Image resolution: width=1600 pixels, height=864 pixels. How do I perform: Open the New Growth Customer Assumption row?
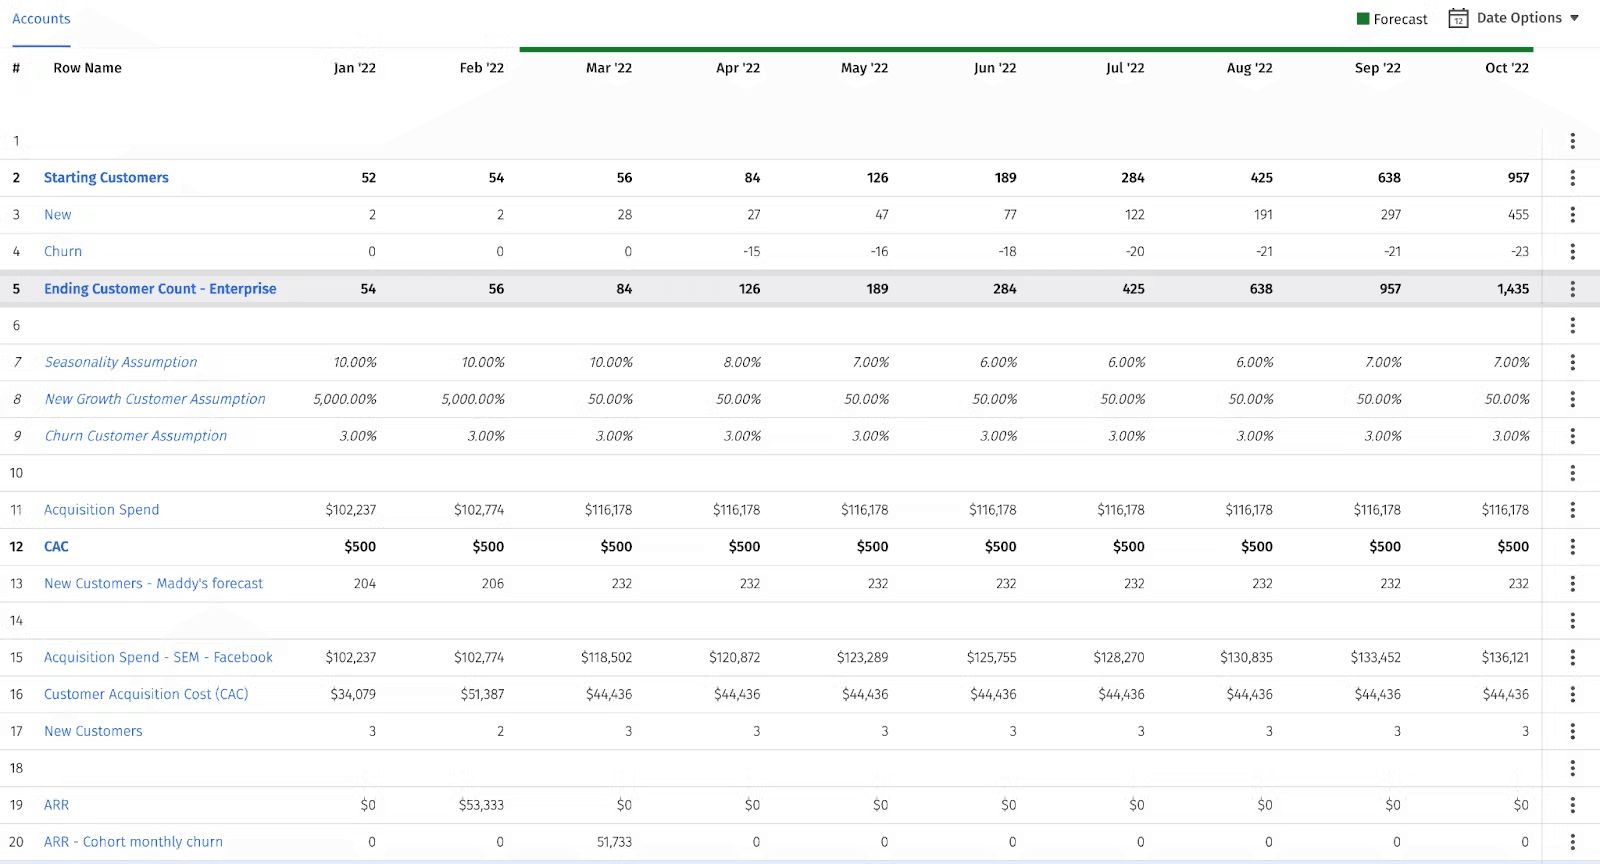coord(155,399)
